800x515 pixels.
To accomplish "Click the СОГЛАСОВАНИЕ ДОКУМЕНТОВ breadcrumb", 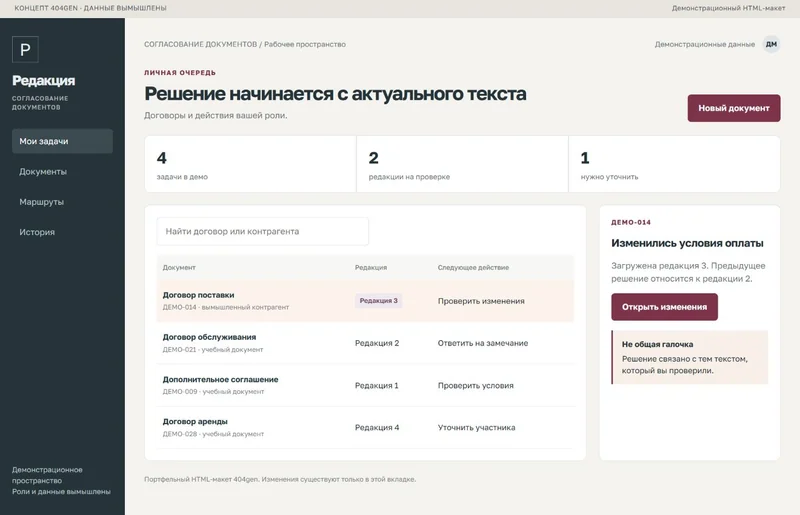I will click(201, 44).
